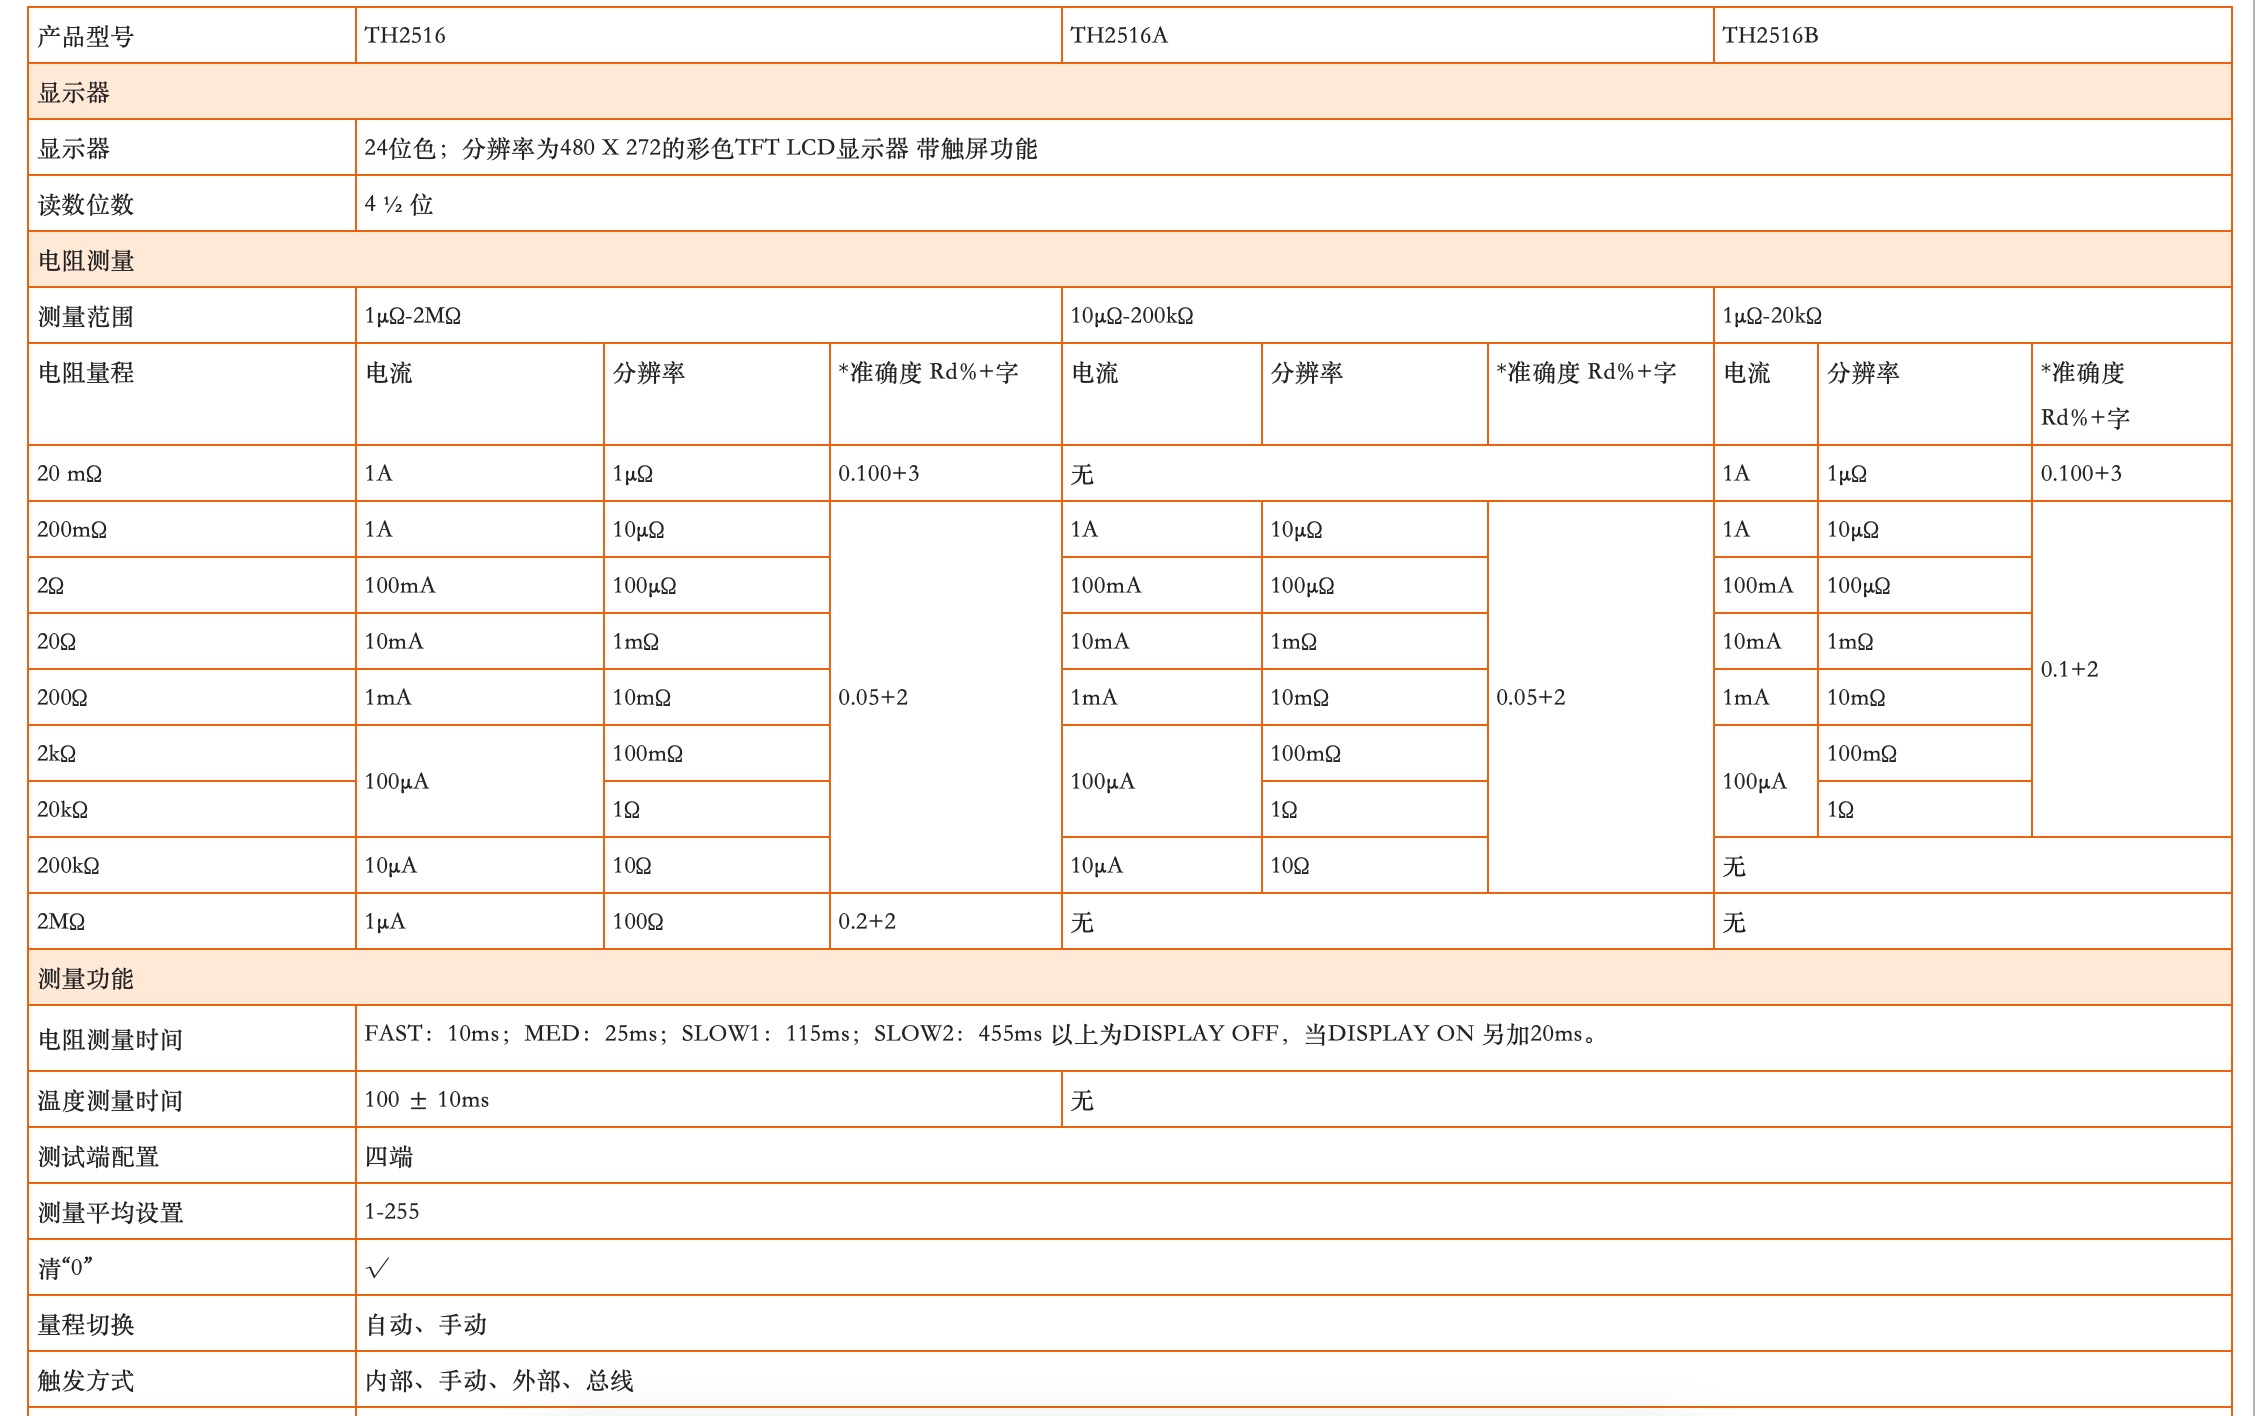The width and height of the screenshot is (2256, 1416).
Task: Click the 200kΩ range row label
Action: pos(192,865)
